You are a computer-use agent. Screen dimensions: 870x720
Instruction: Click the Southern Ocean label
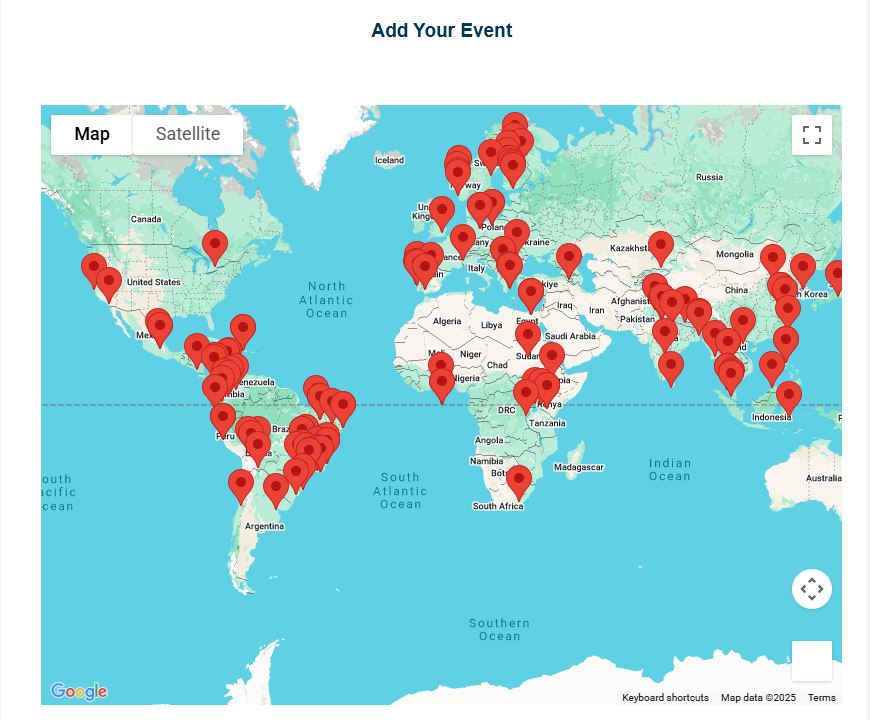(499, 630)
